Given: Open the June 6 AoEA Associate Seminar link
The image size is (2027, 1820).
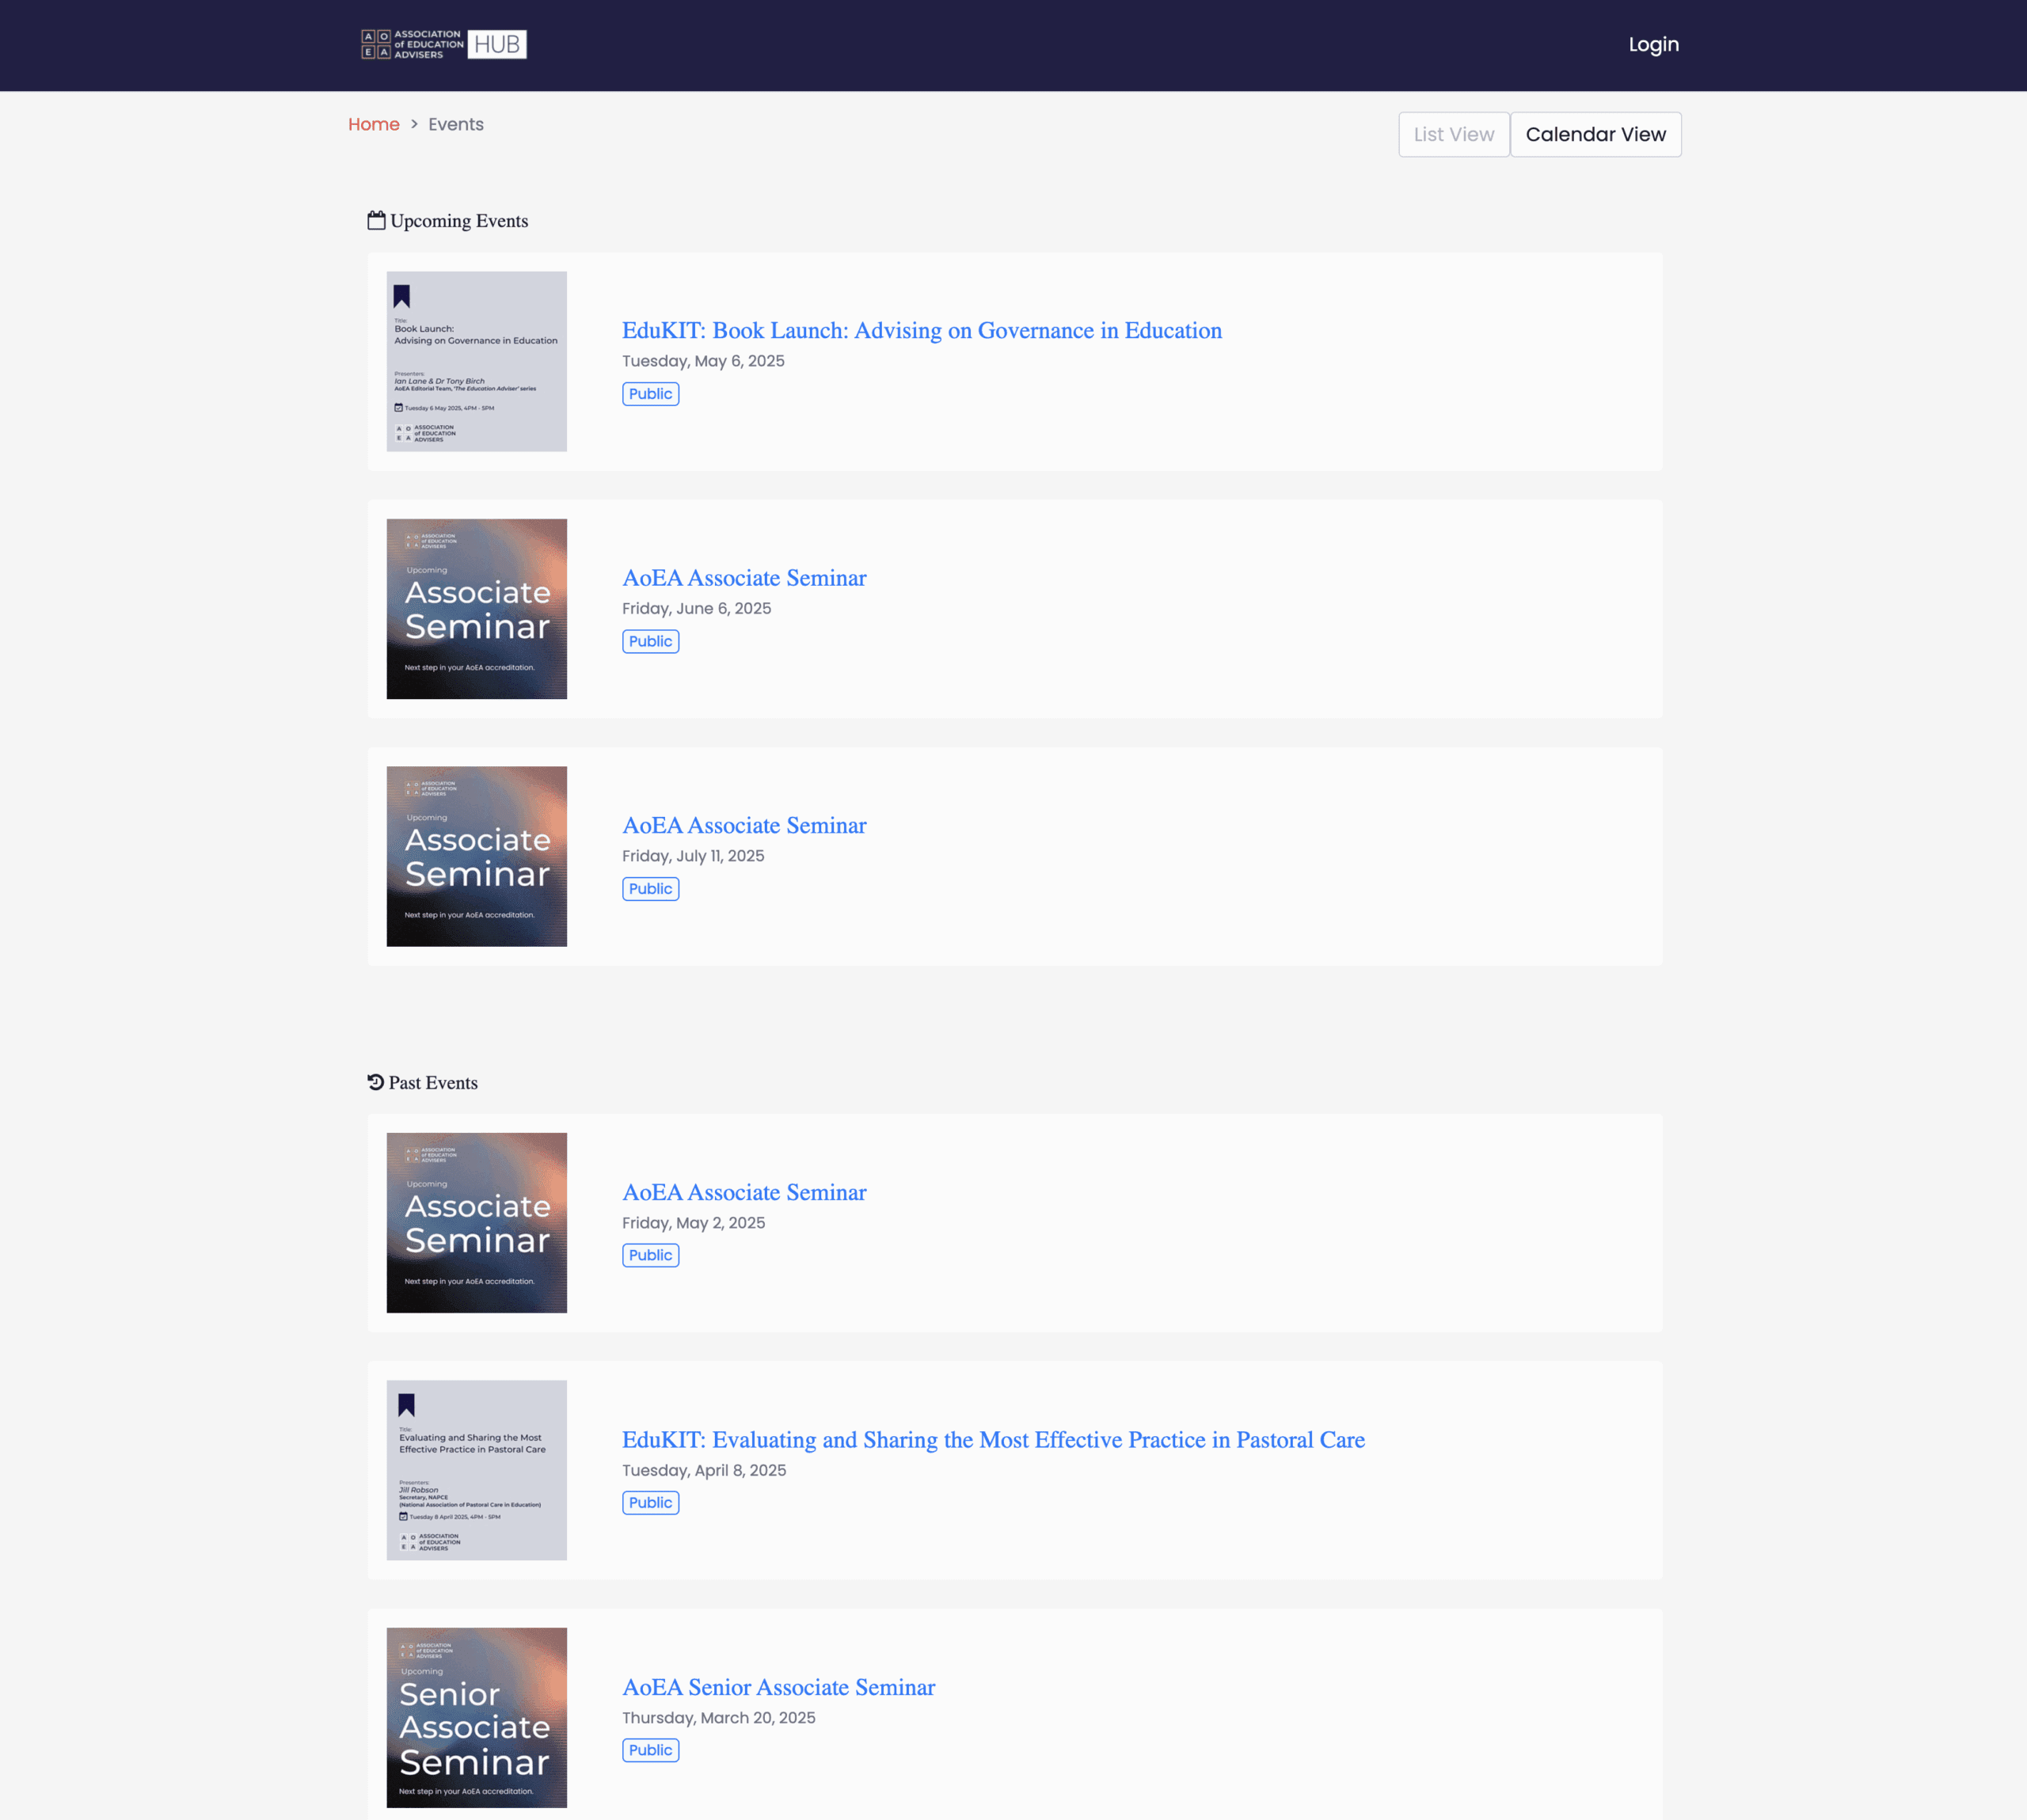Looking at the screenshot, I should pyautogui.click(x=744, y=578).
